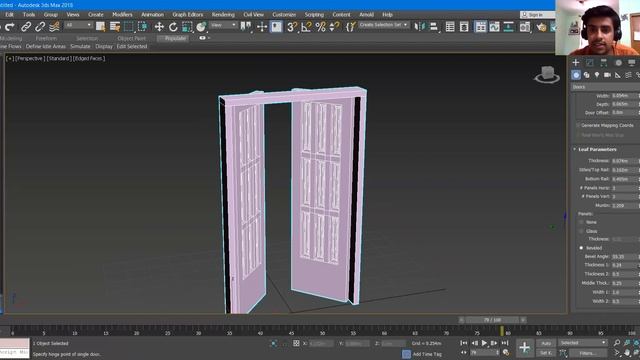Enable Generate Mapping Coords checkbox

(x=578, y=125)
